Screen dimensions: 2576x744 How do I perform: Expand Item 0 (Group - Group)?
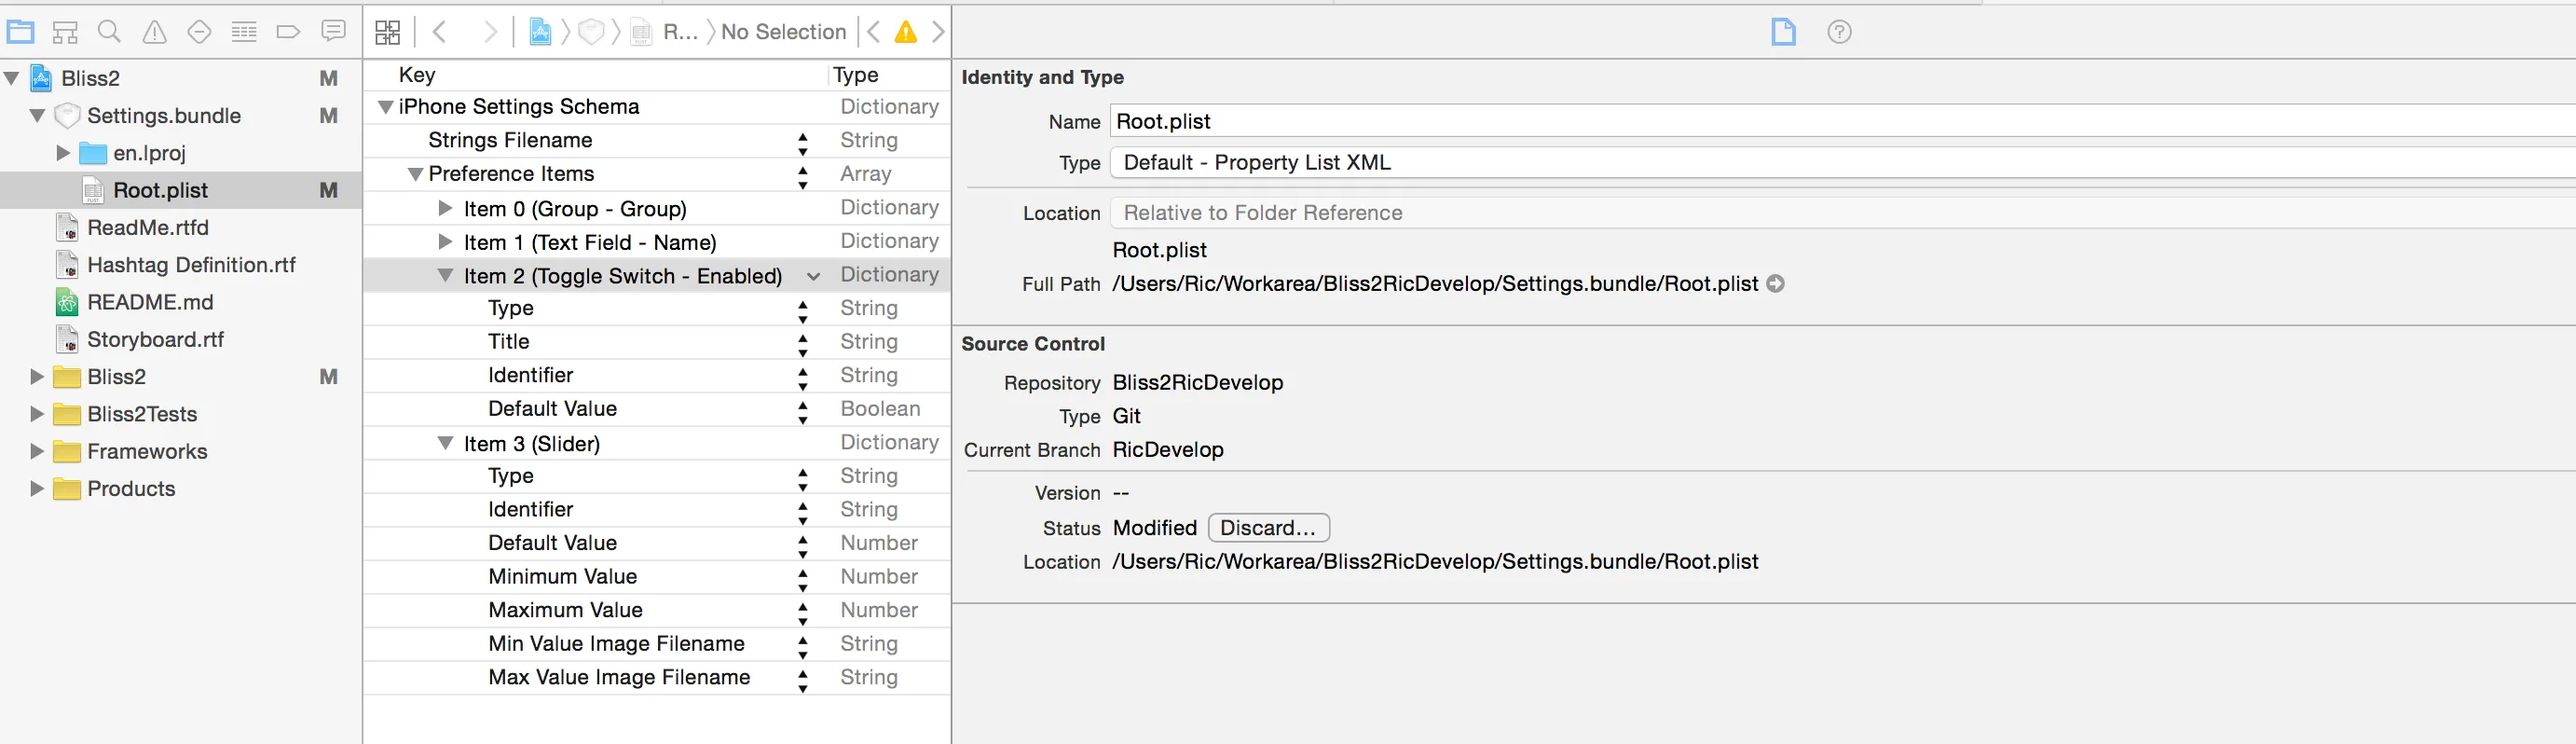pos(445,209)
